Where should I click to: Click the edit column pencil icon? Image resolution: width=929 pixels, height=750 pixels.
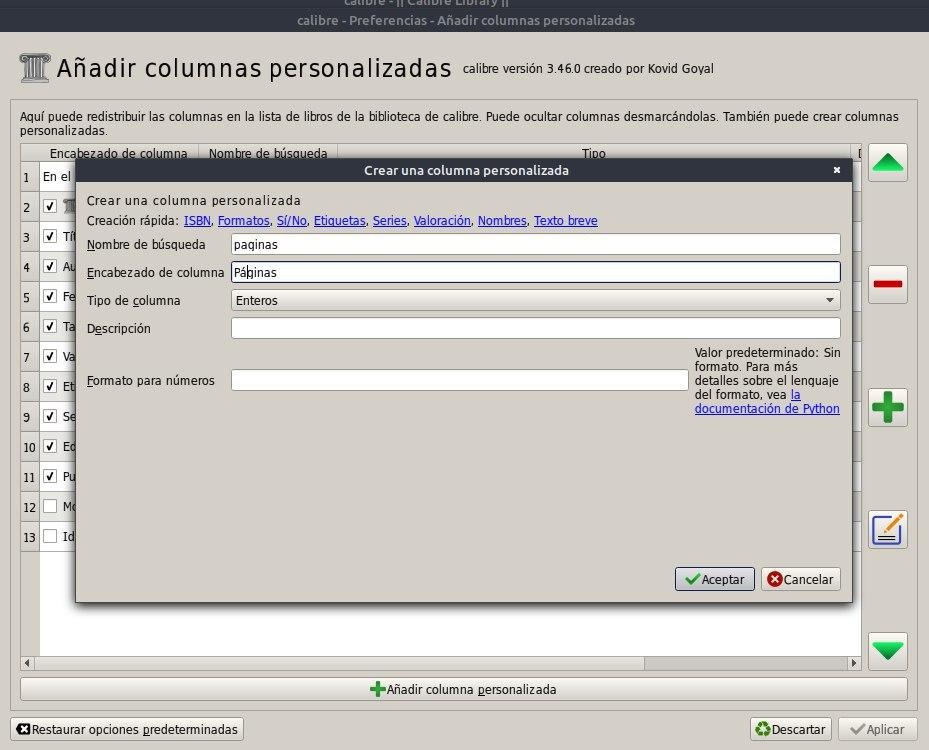click(888, 530)
